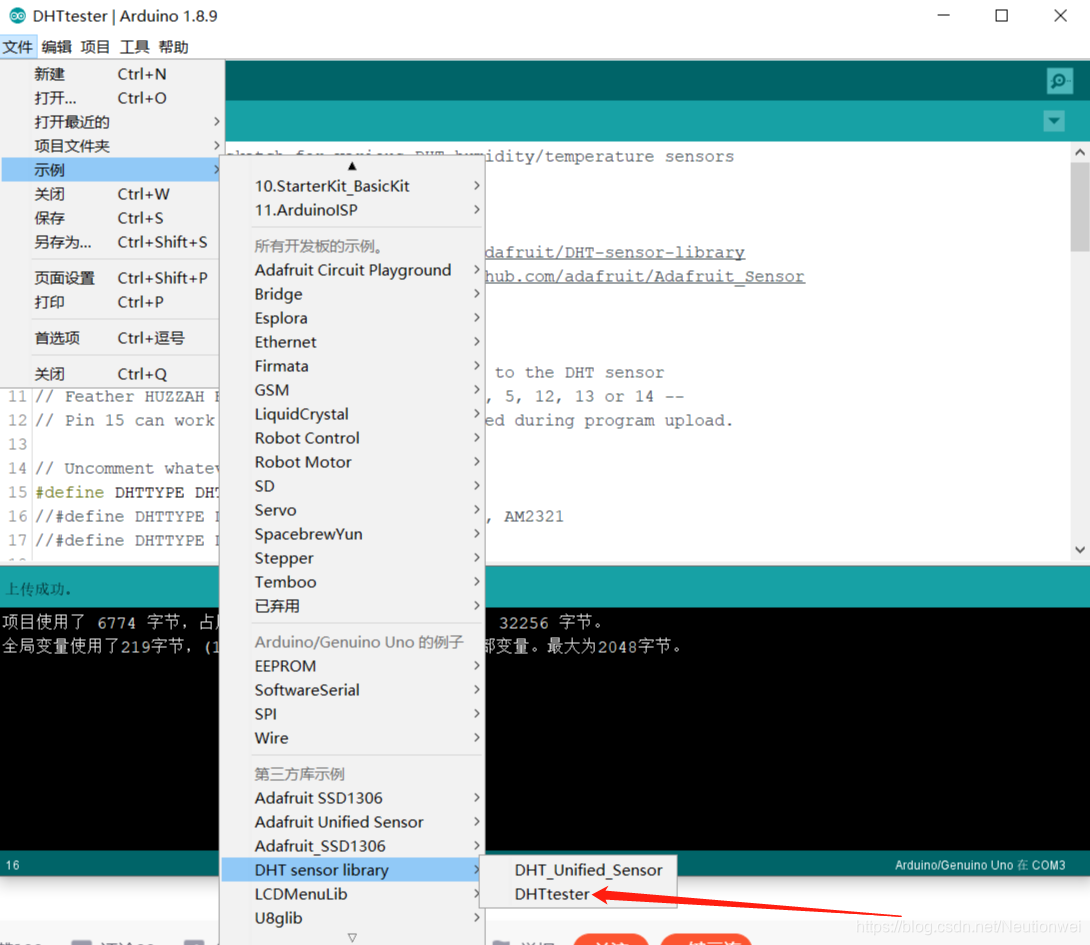Open U8glib examples submenu
This screenshot has width=1090, height=945.
point(352,918)
